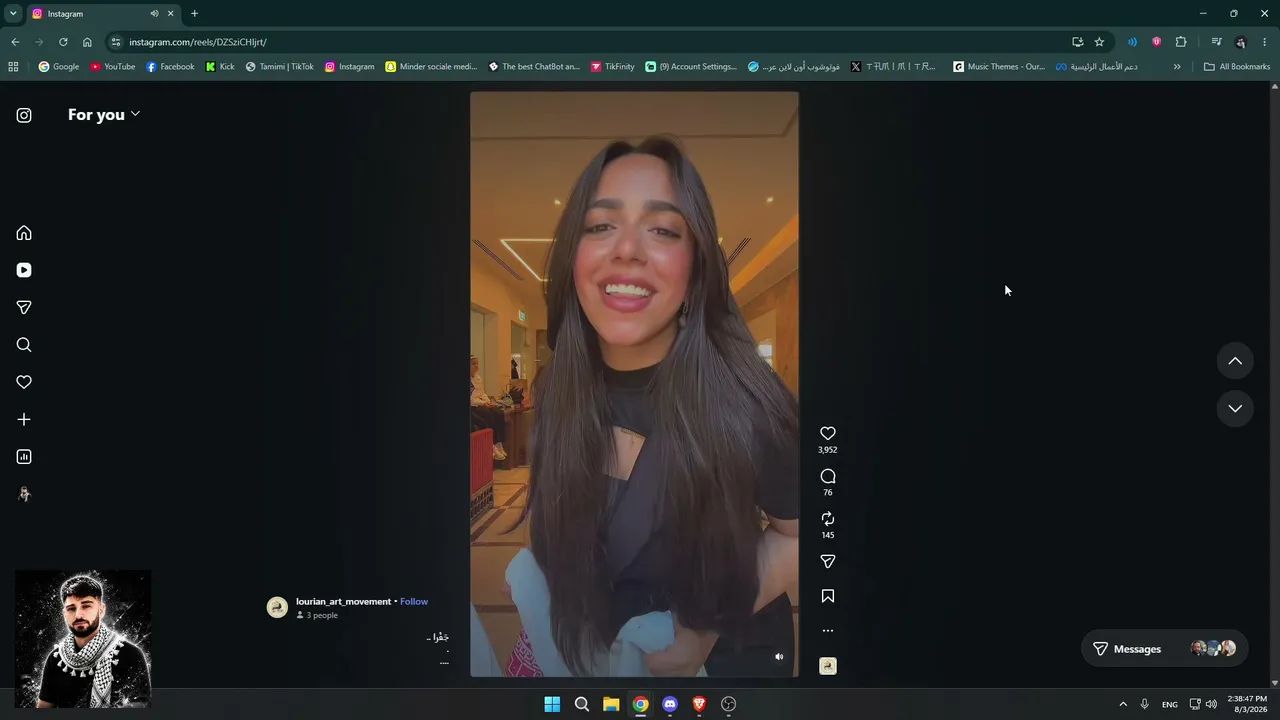Click the Instagram logo in the sidebar
The image size is (1280, 720).
[x=24, y=115]
